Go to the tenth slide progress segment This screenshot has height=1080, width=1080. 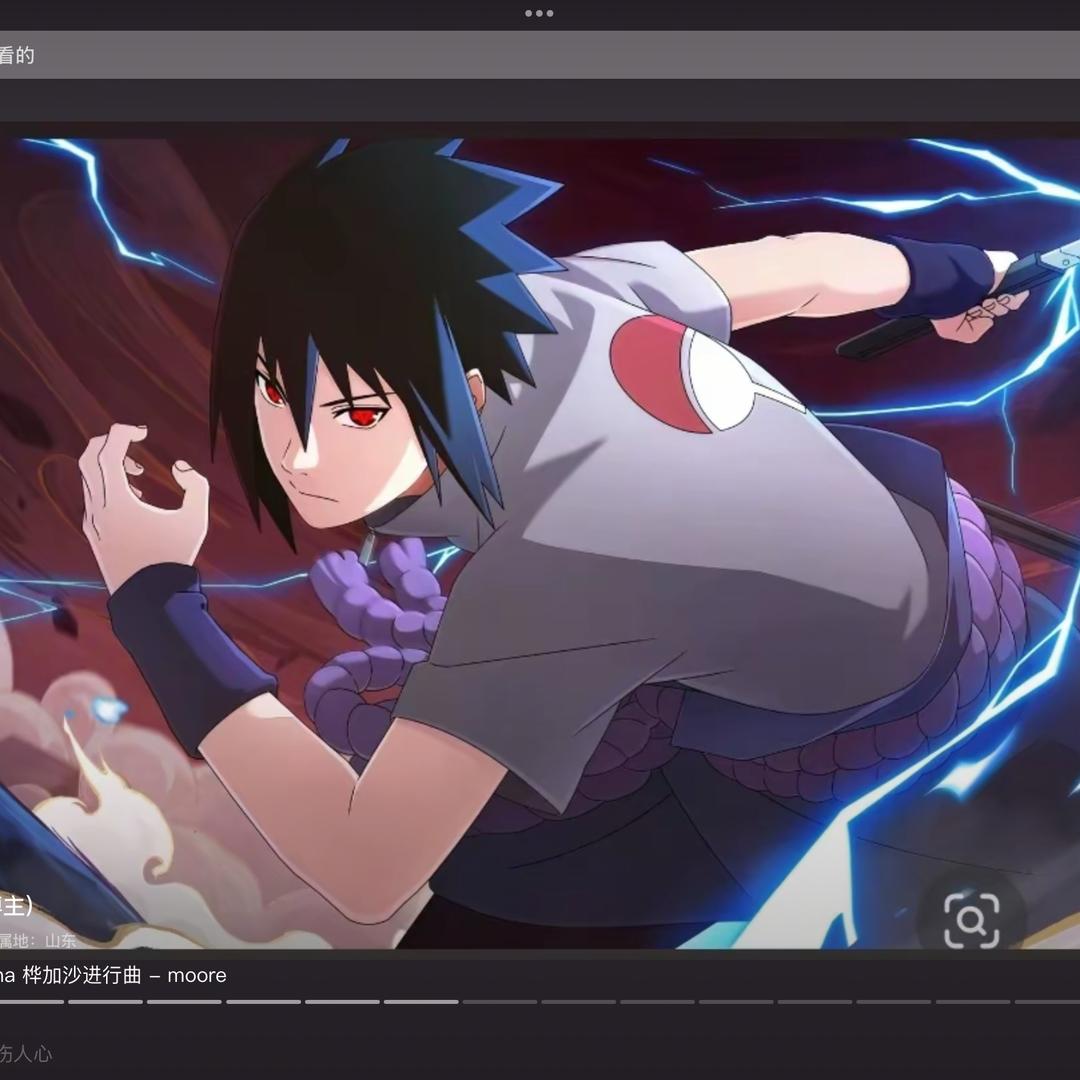click(736, 1001)
